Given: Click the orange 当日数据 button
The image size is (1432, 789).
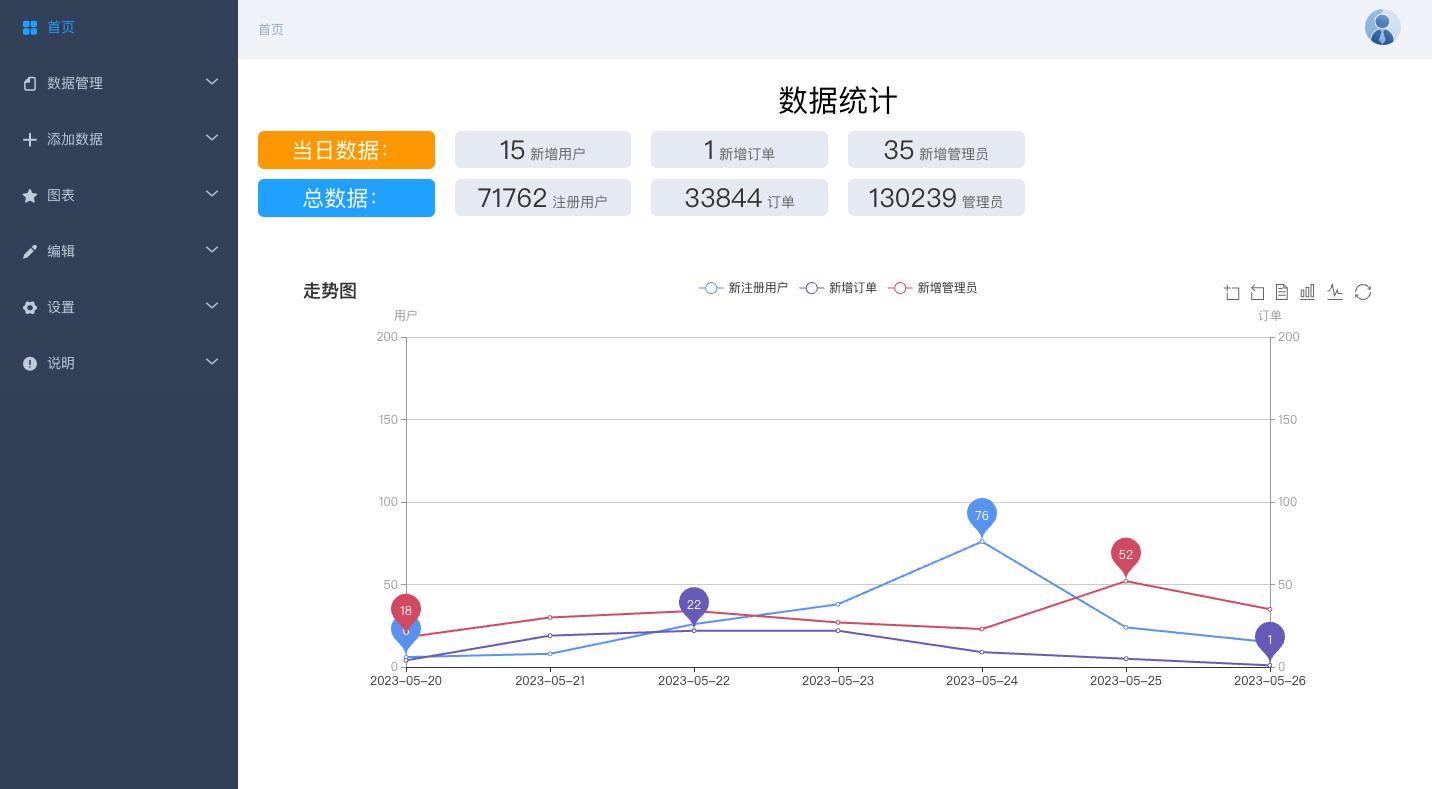Looking at the screenshot, I should 346,150.
